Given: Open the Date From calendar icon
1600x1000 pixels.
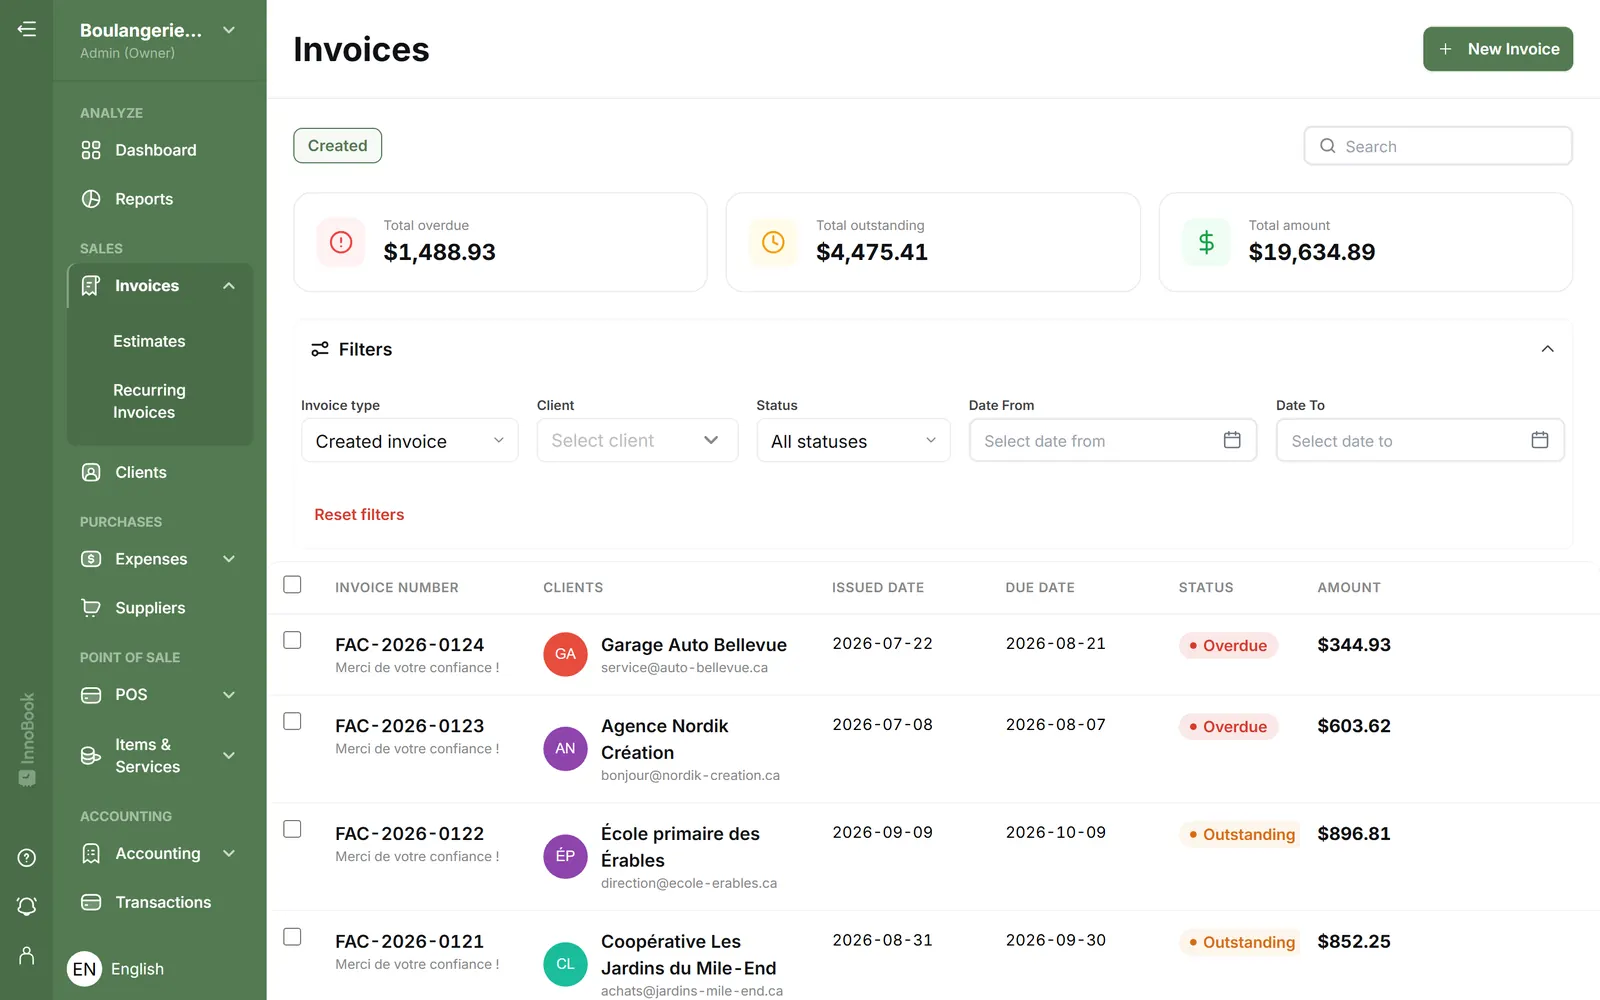Looking at the screenshot, I should 1232,440.
